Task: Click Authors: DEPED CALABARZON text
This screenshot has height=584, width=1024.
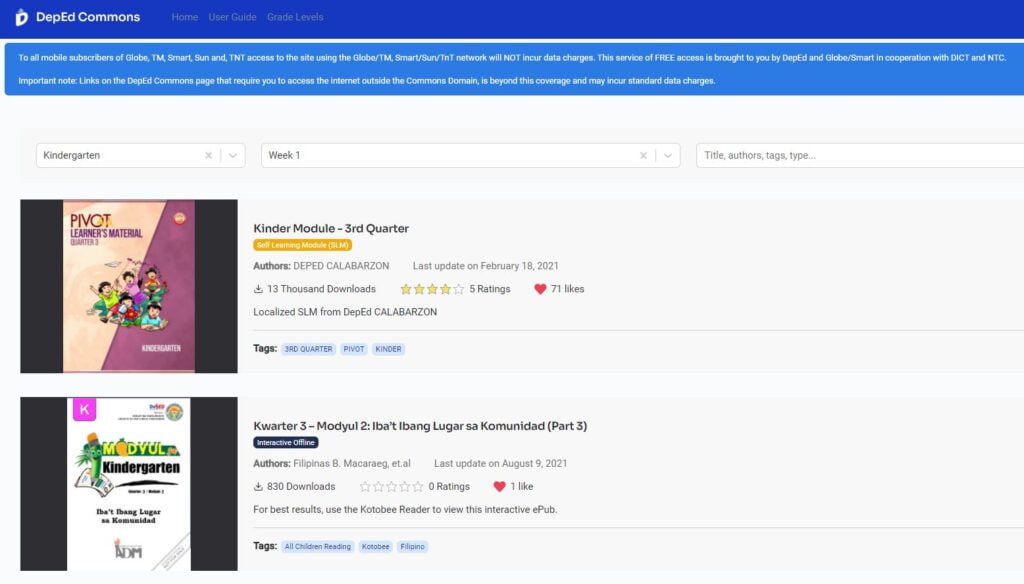Action: point(321,266)
